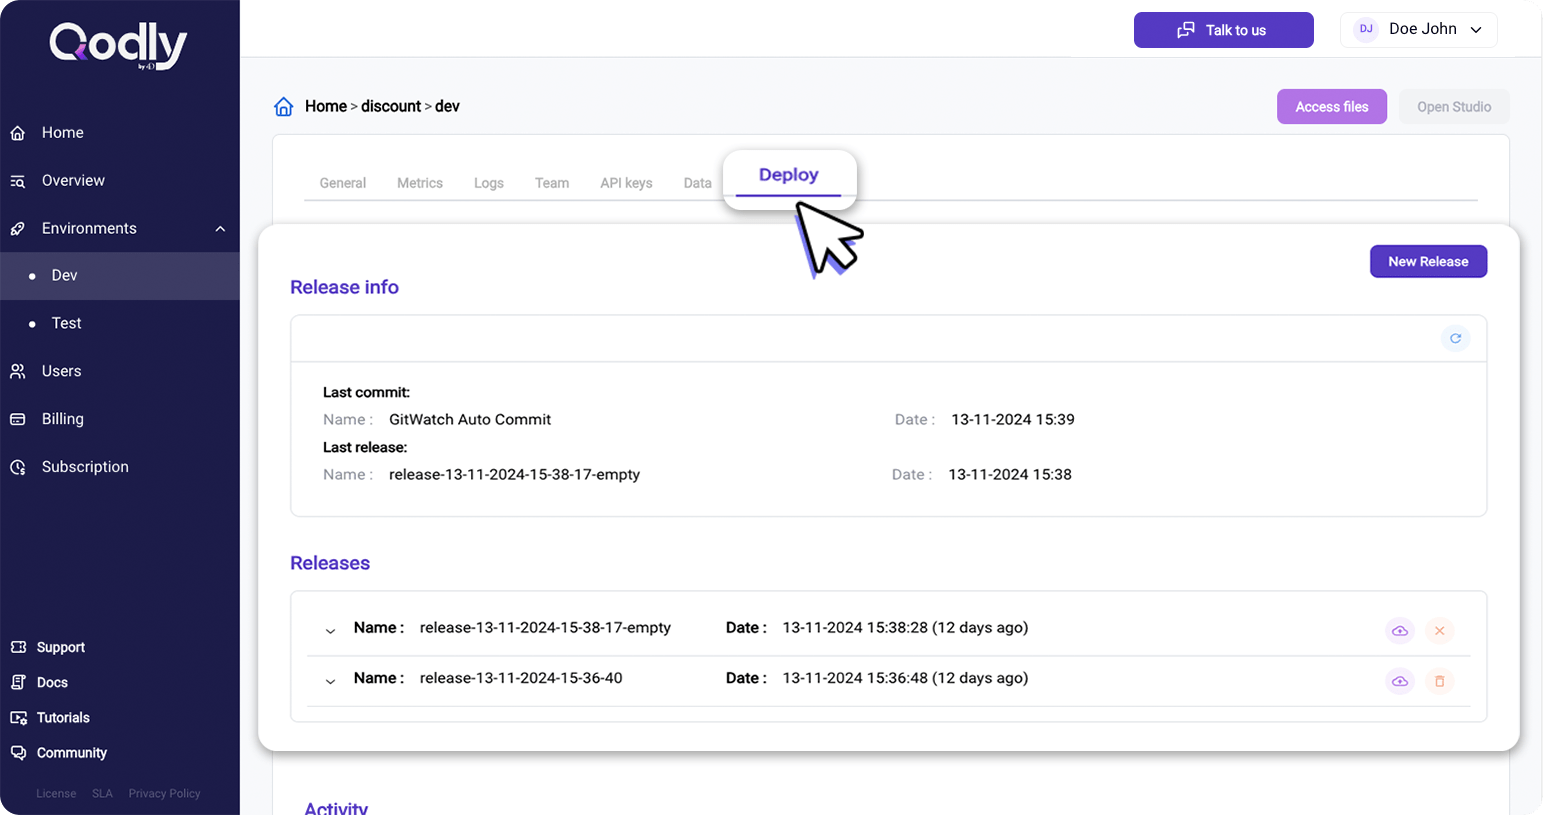Open the Privacy Policy link
Viewport: 1543px width, 815px height.
coord(164,793)
